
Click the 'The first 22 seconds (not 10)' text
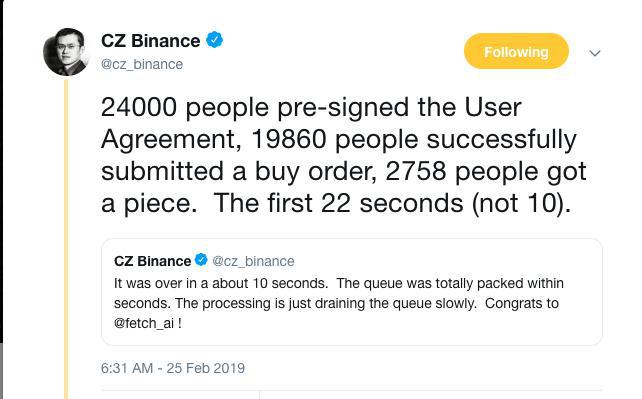point(392,203)
